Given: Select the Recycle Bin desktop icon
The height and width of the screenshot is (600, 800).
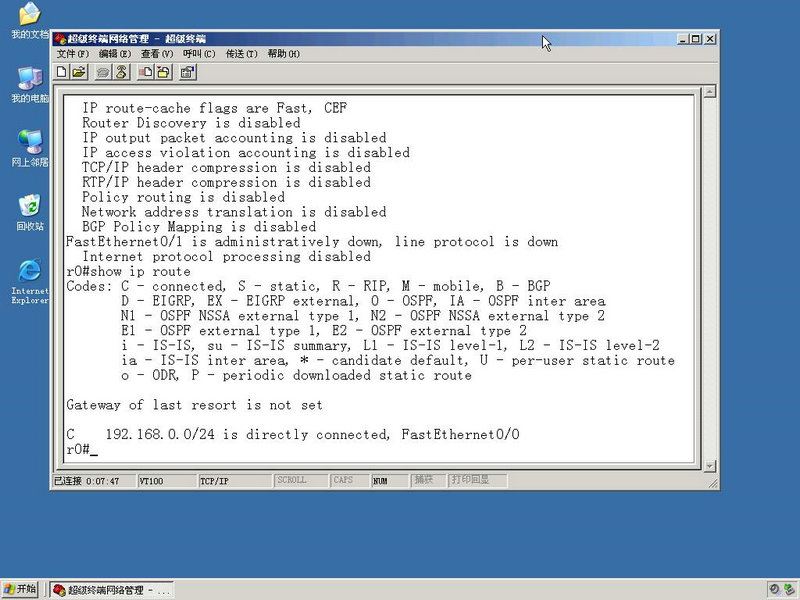Looking at the screenshot, I should (30, 212).
